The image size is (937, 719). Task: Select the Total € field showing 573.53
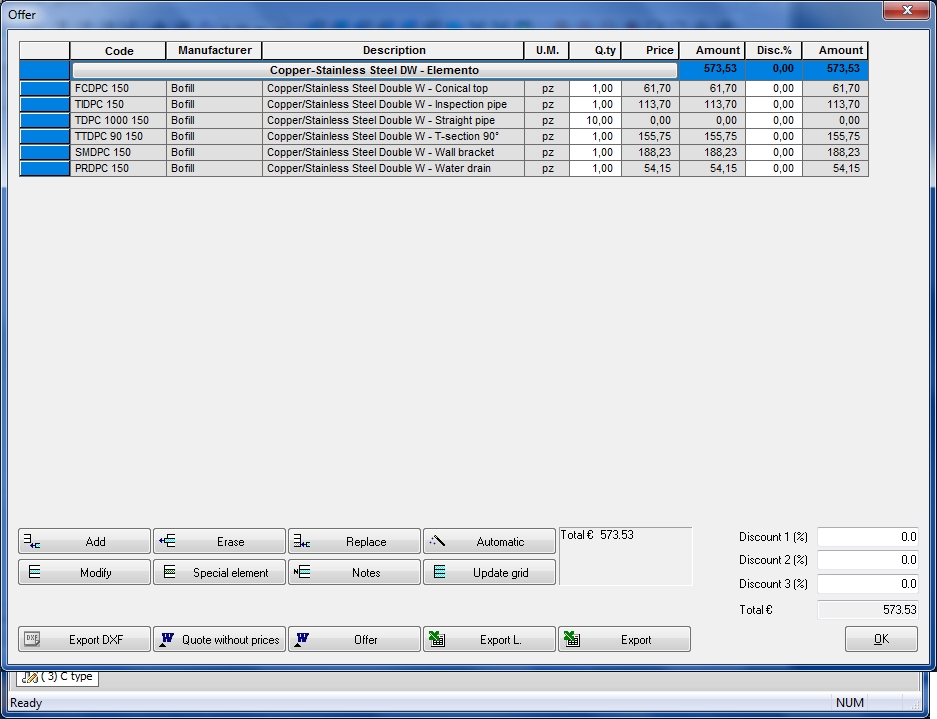coord(868,610)
